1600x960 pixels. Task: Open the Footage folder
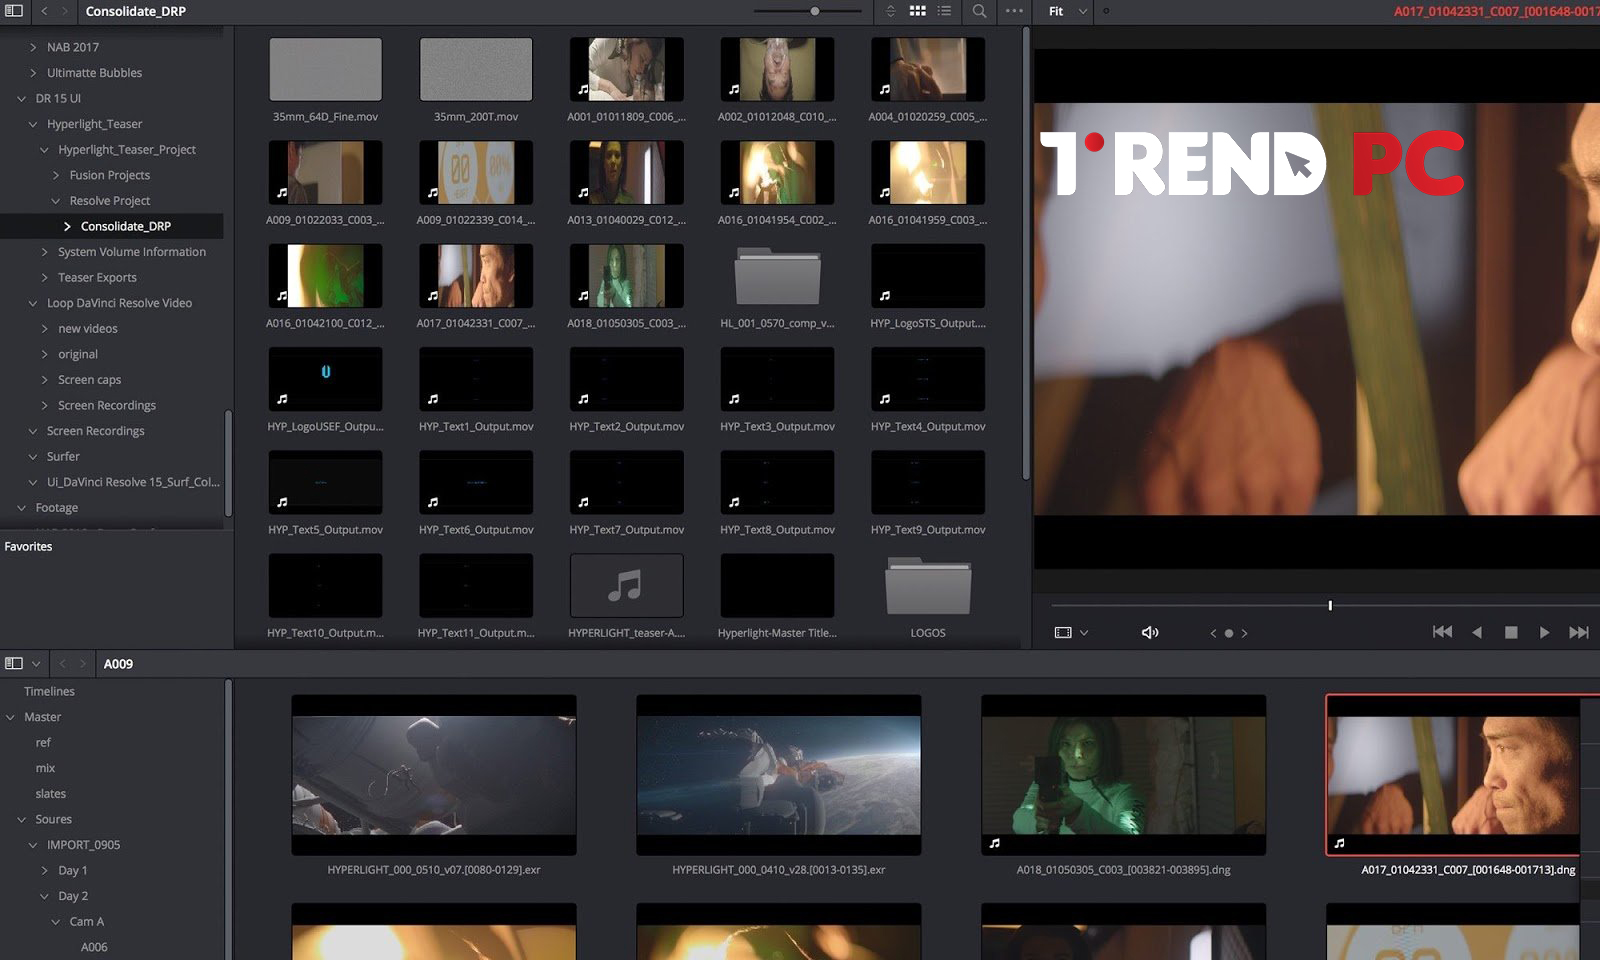57,508
